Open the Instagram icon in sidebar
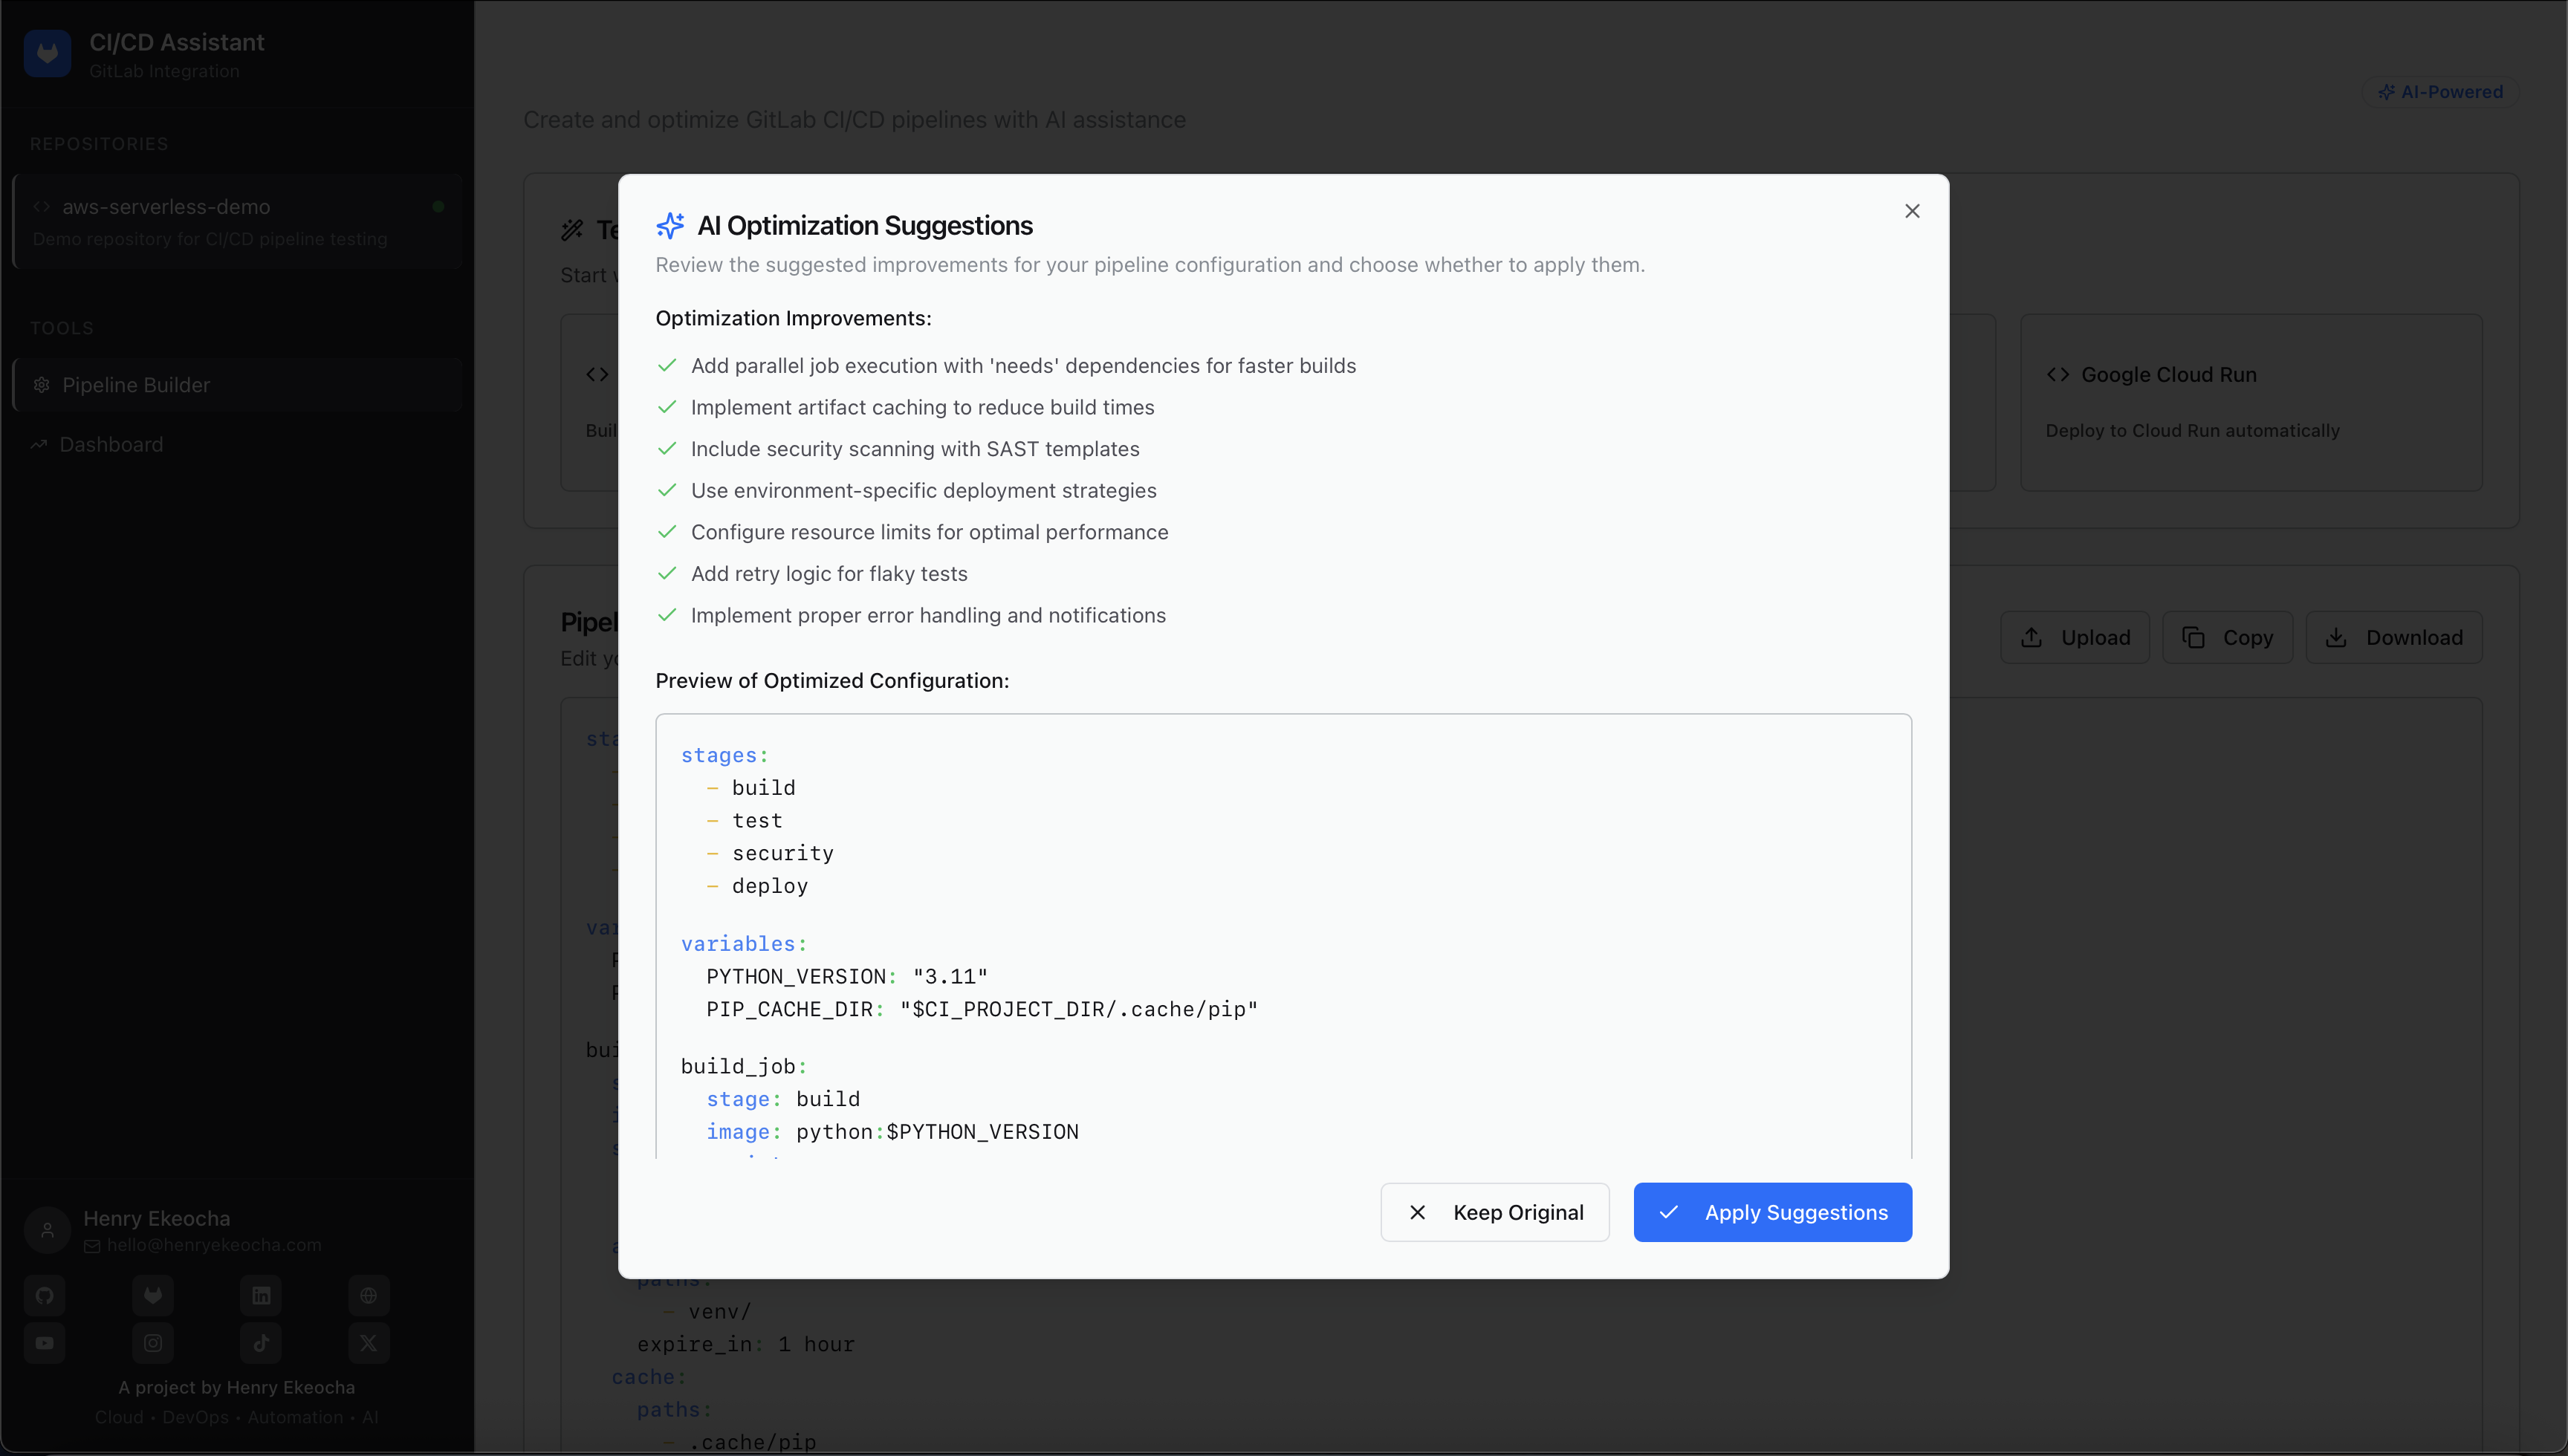 pyautogui.click(x=153, y=1343)
